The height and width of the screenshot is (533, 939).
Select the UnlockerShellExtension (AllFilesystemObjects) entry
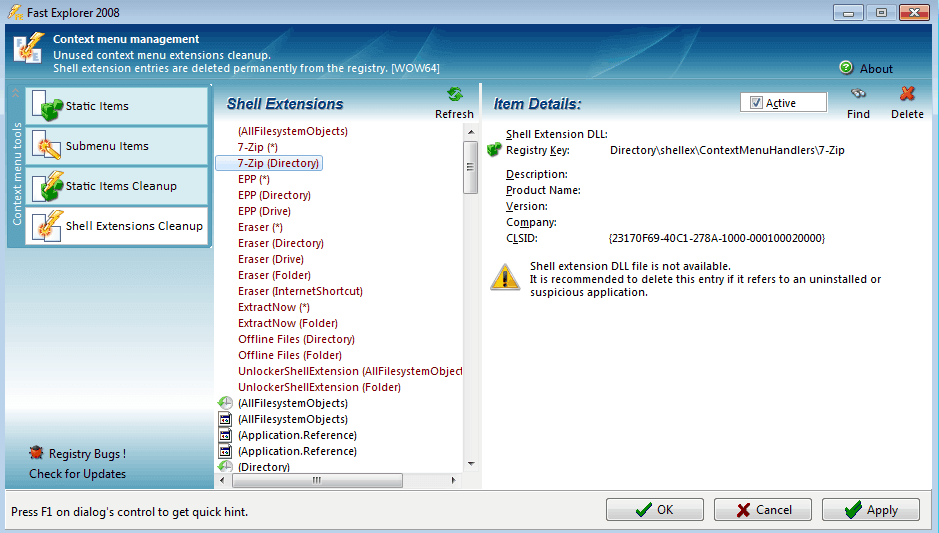pos(350,371)
